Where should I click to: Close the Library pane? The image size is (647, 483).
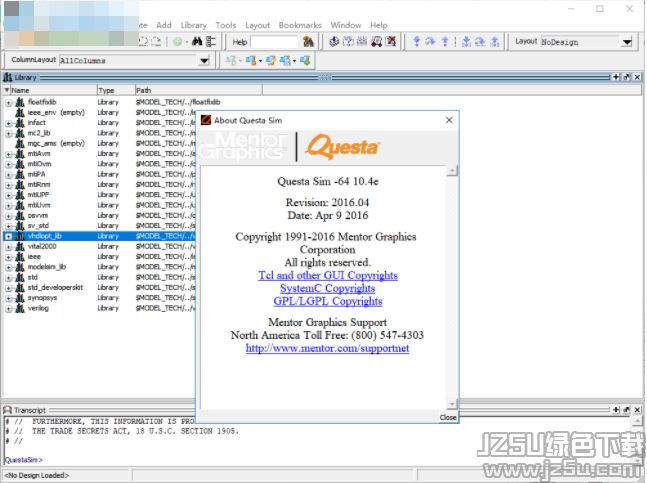[x=637, y=77]
